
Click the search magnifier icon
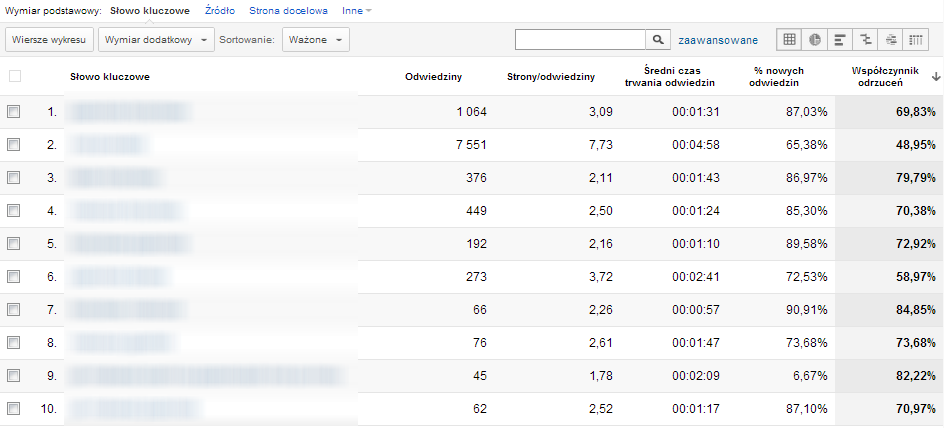click(658, 40)
